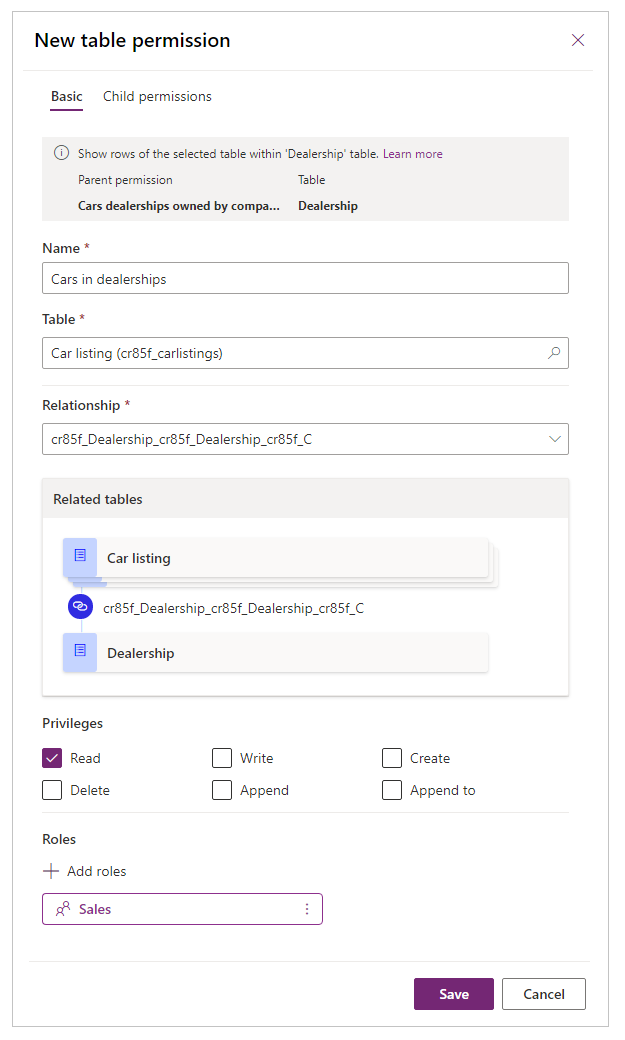The width and height of the screenshot is (625, 1040).
Task: Click the parent permission 'Cars dealerships owned by compa...' text
Action: tap(178, 206)
